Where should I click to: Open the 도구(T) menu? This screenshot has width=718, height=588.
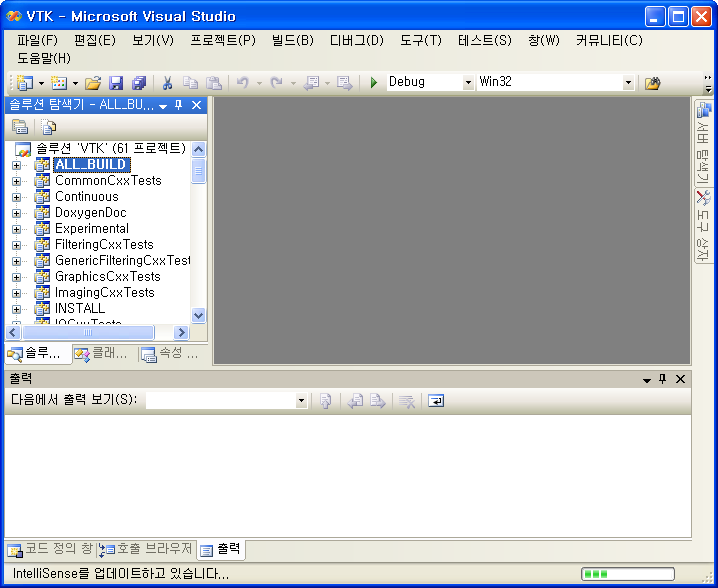pos(421,40)
